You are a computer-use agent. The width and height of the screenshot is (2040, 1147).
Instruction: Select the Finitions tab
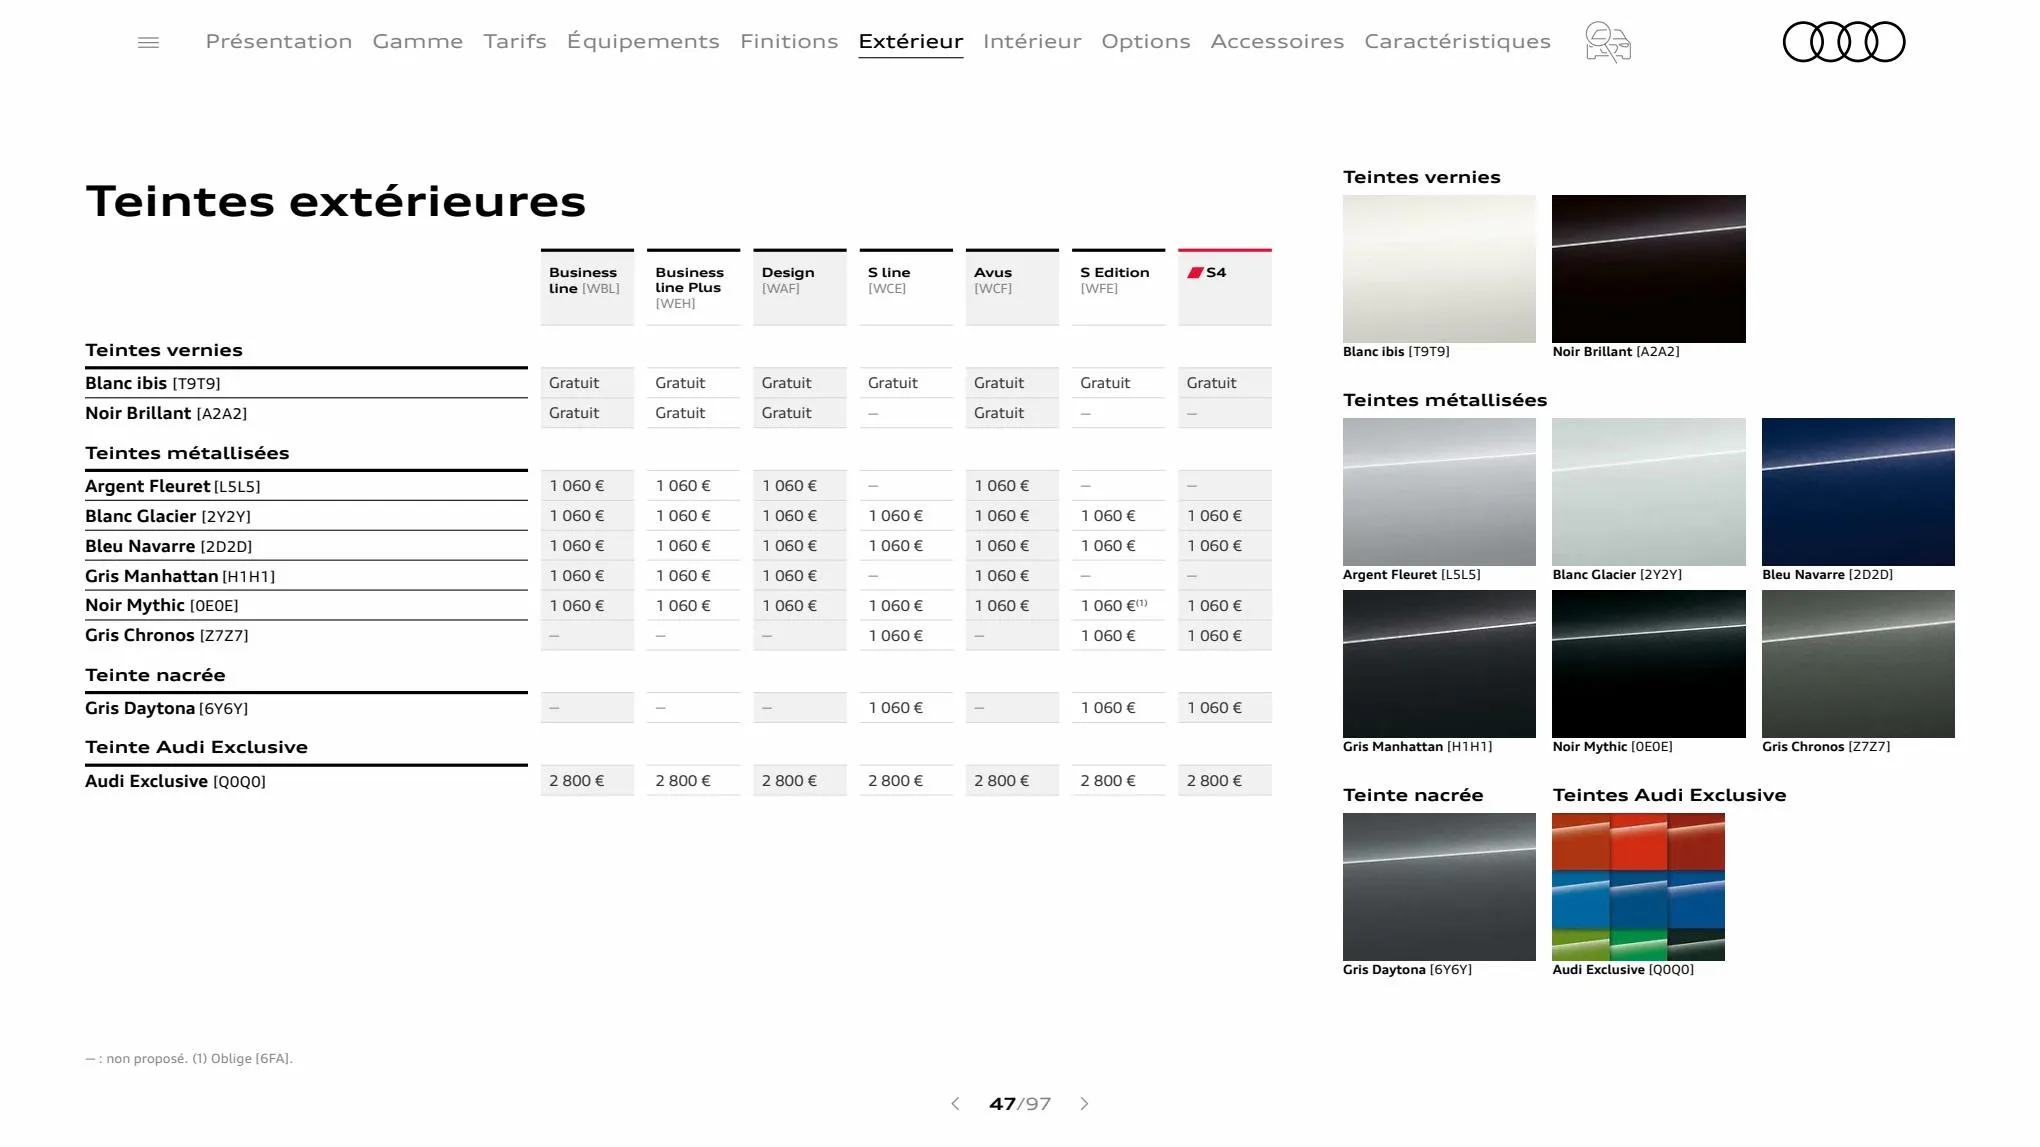click(789, 41)
